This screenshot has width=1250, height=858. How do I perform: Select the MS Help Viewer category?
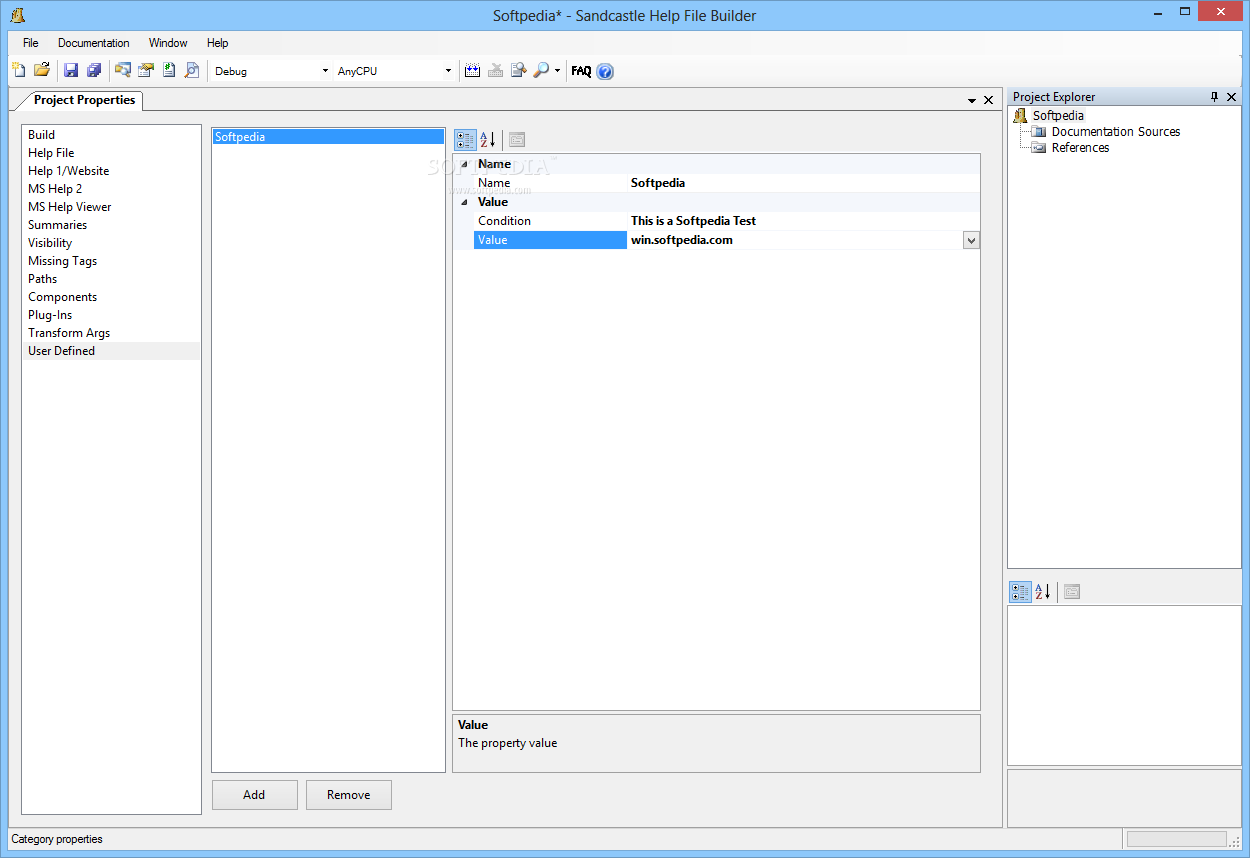(111, 207)
